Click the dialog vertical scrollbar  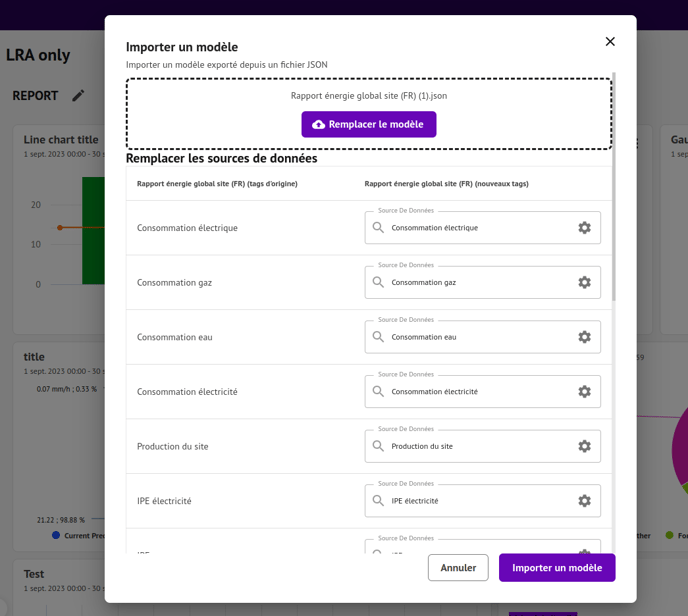(x=614, y=190)
